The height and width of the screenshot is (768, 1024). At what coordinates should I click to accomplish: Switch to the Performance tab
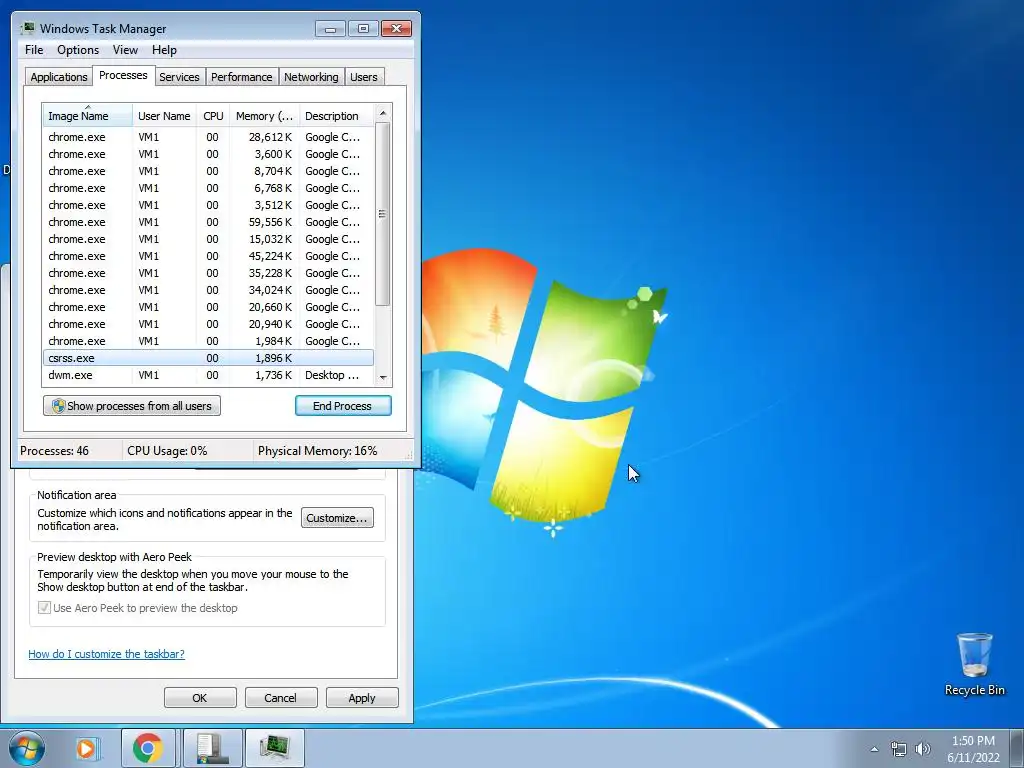tap(242, 76)
